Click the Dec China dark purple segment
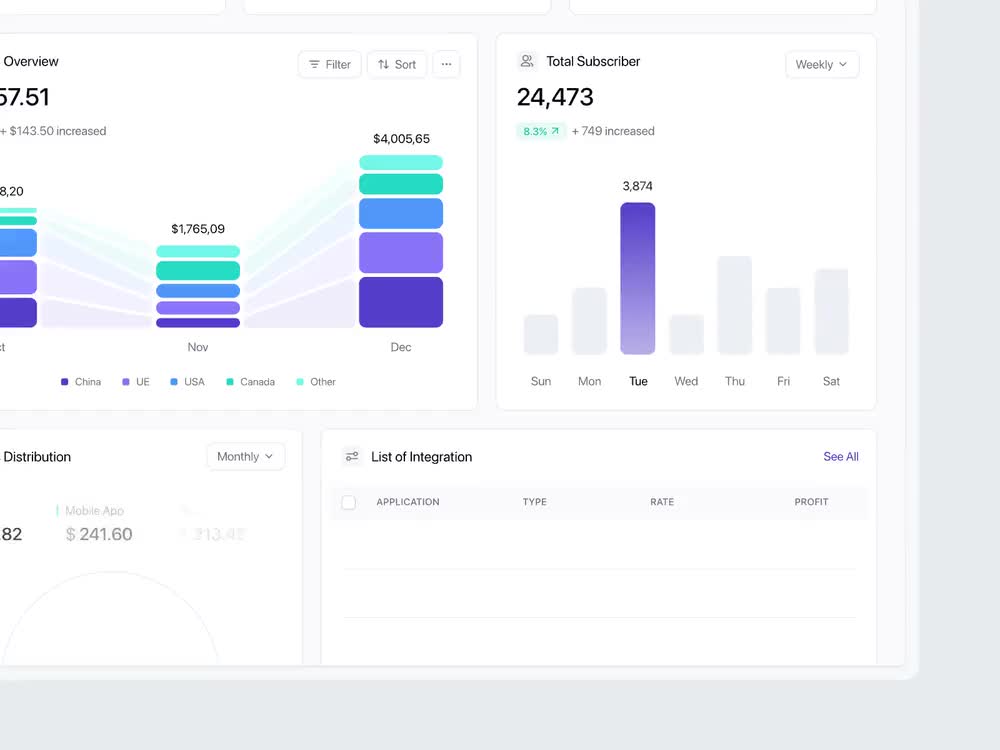 point(401,302)
